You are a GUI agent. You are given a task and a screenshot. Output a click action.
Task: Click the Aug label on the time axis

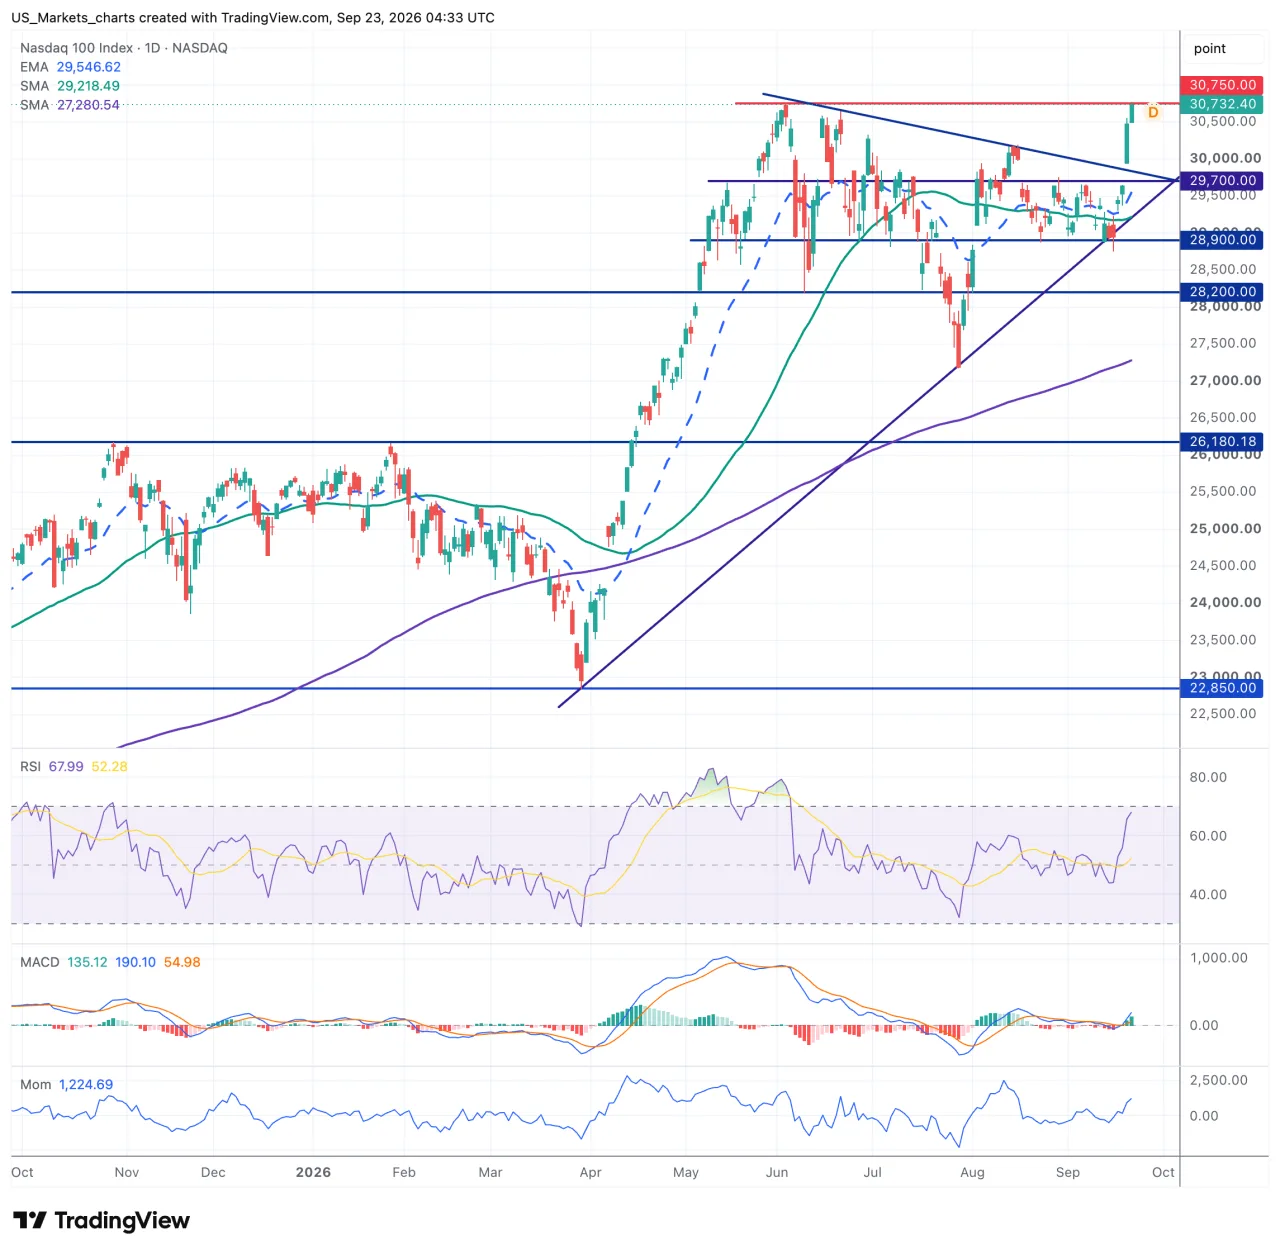point(972,1172)
